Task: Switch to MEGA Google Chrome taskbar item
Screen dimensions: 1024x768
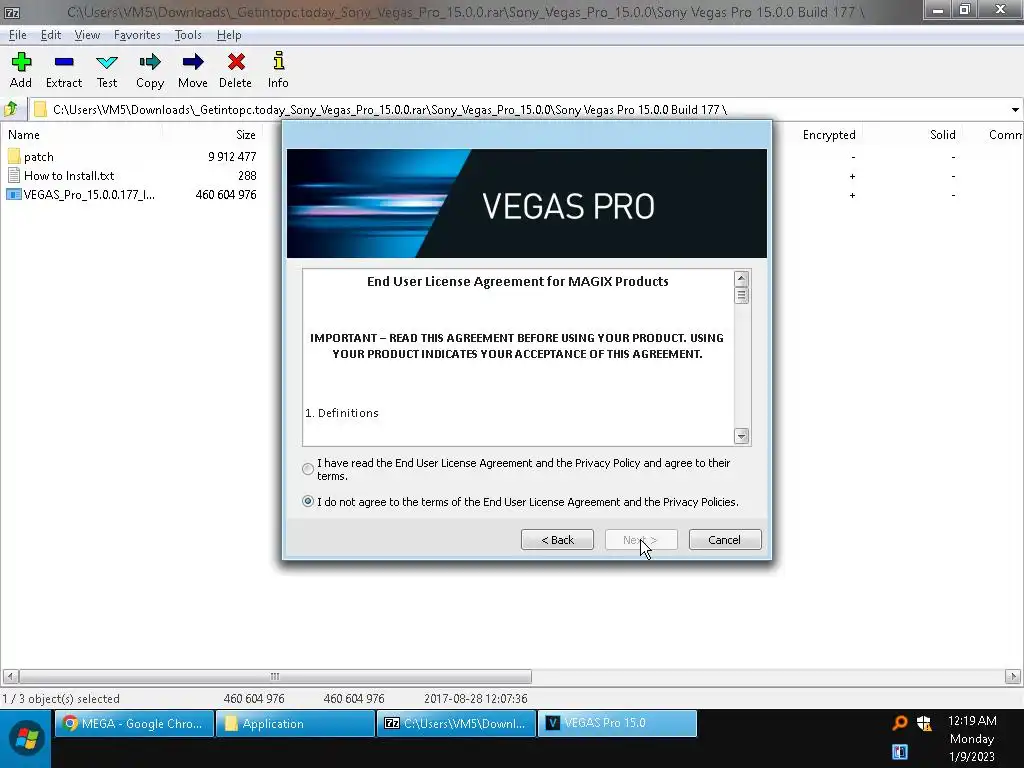Action: coord(135,724)
